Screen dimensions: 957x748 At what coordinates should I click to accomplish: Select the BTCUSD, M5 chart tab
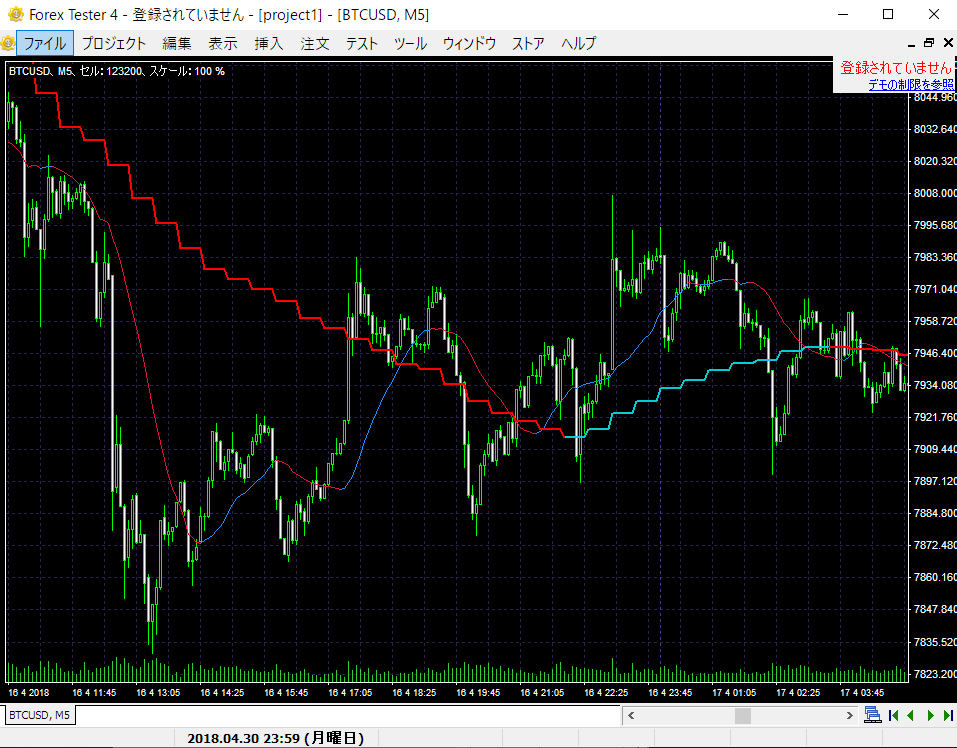pyautogui.click(x=40, y=715)
